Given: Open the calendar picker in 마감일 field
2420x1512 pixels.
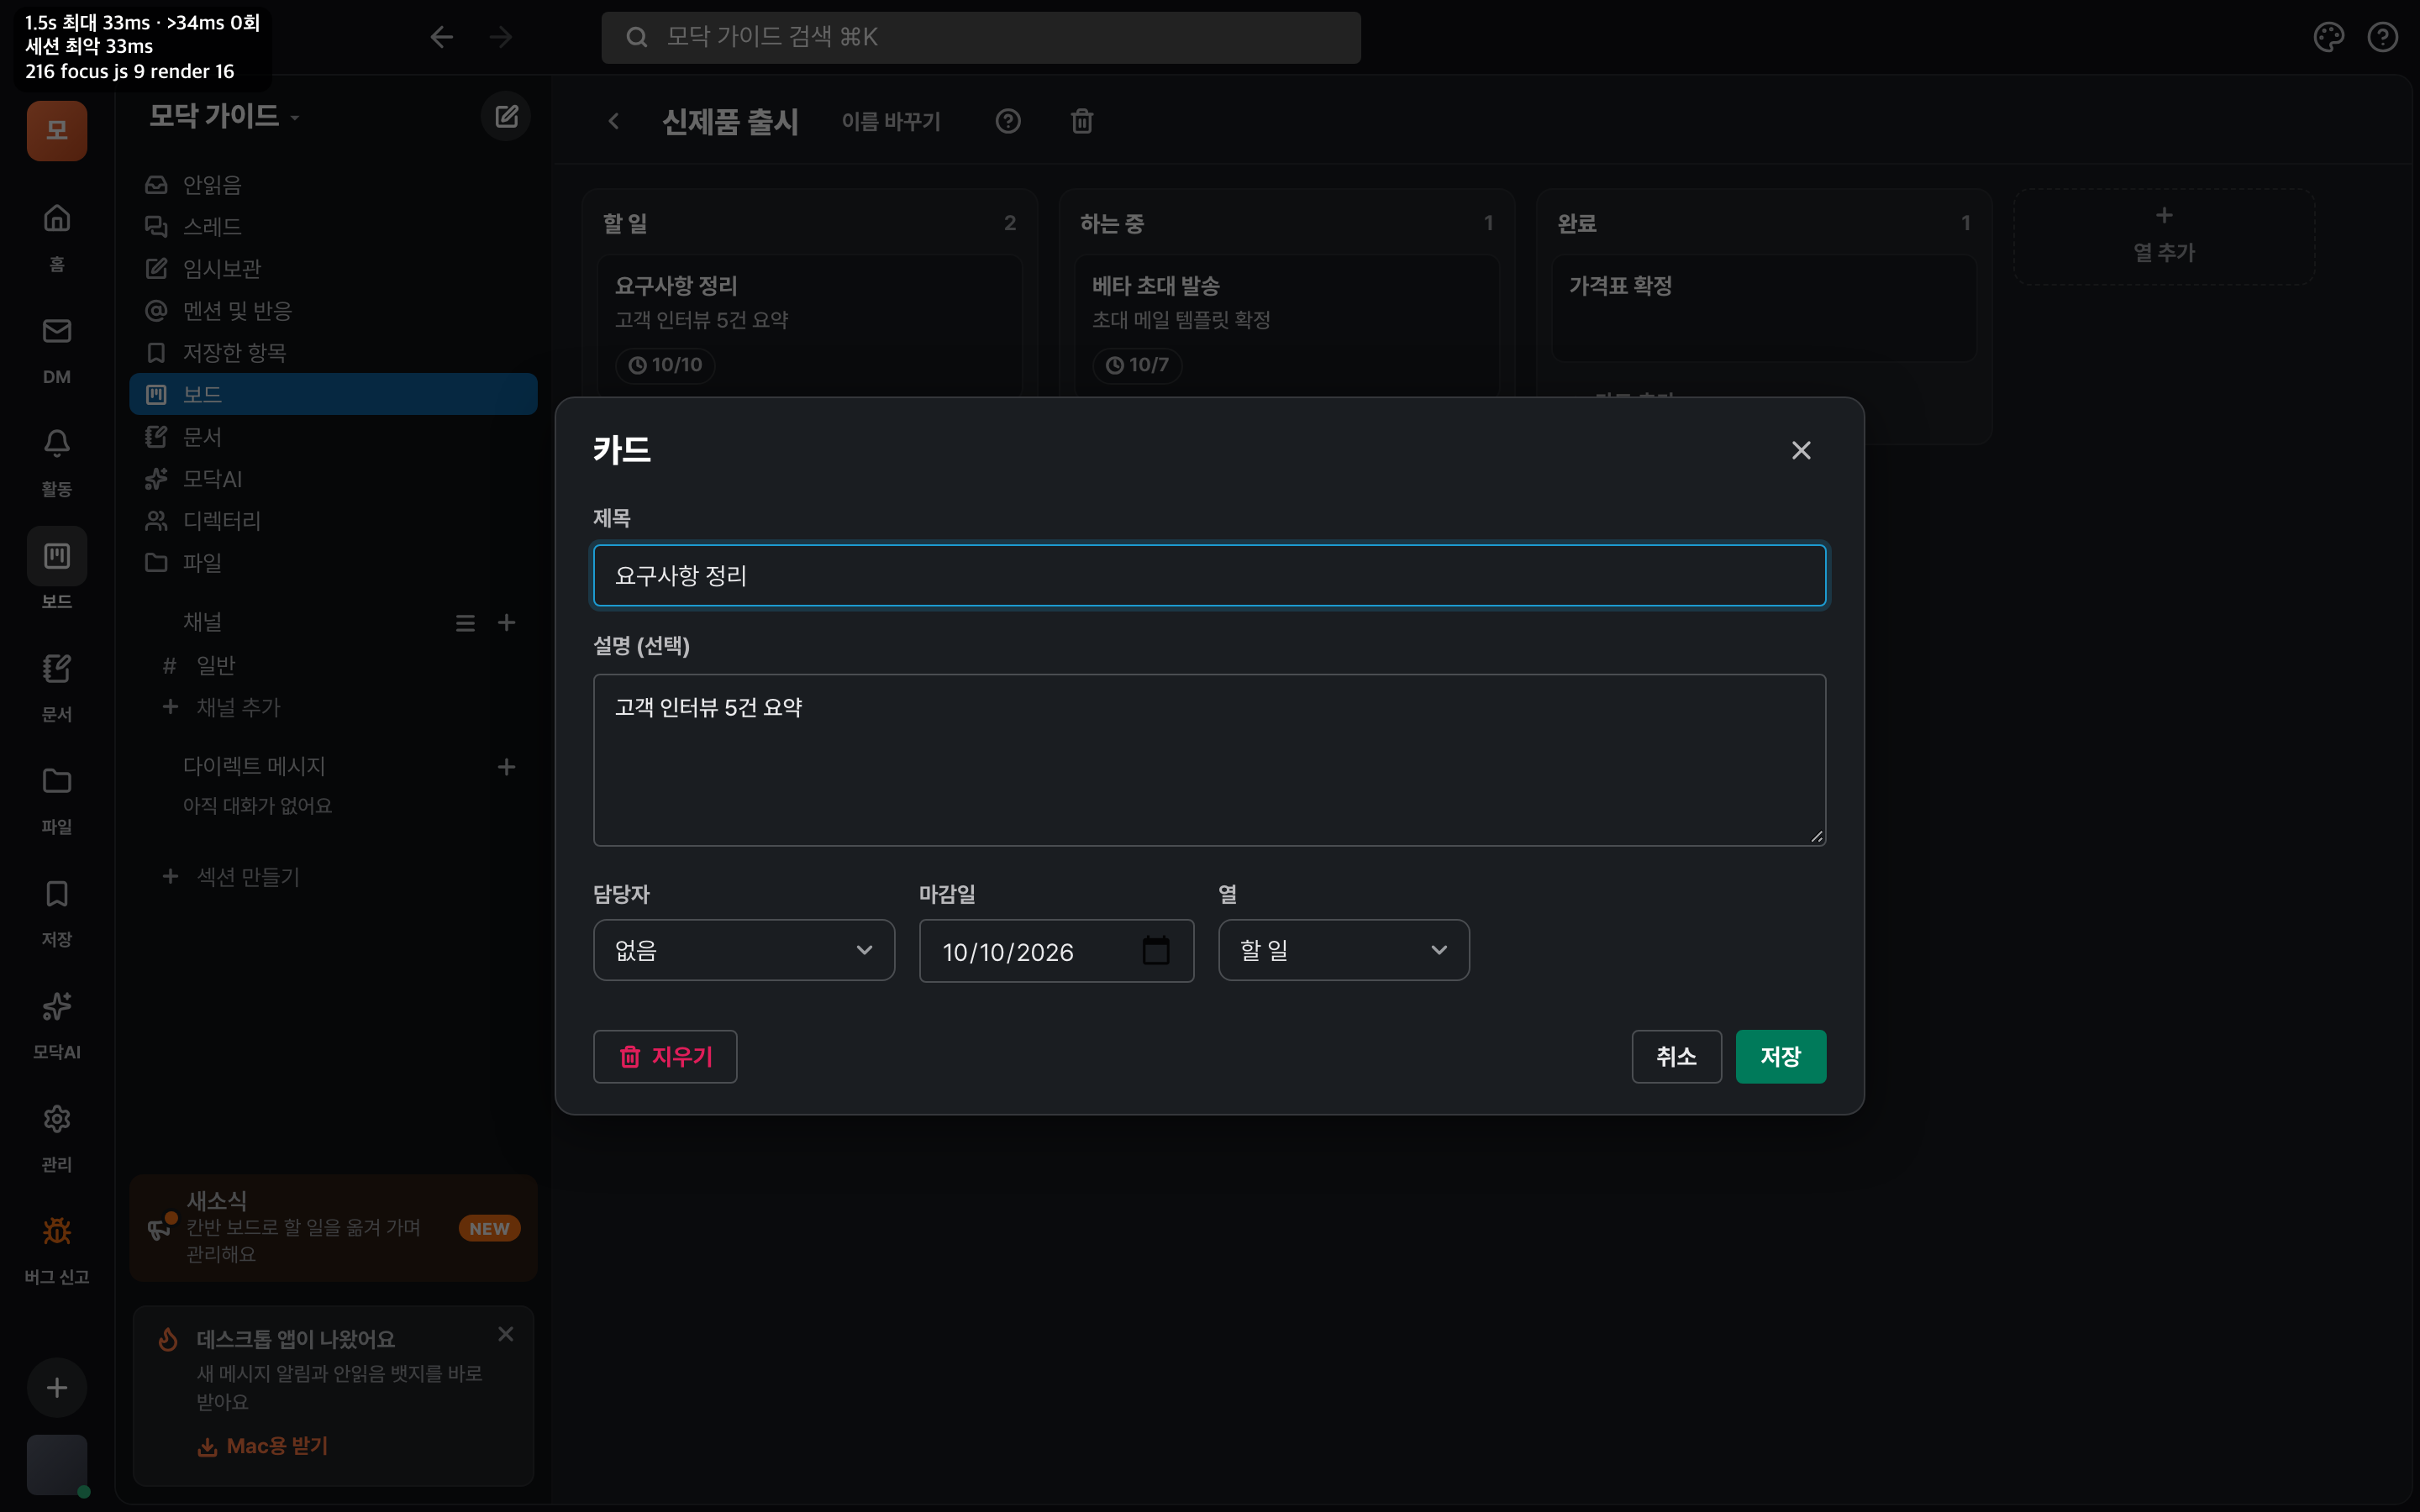Looking at the screenshot, I should [x=1156, y=950].
